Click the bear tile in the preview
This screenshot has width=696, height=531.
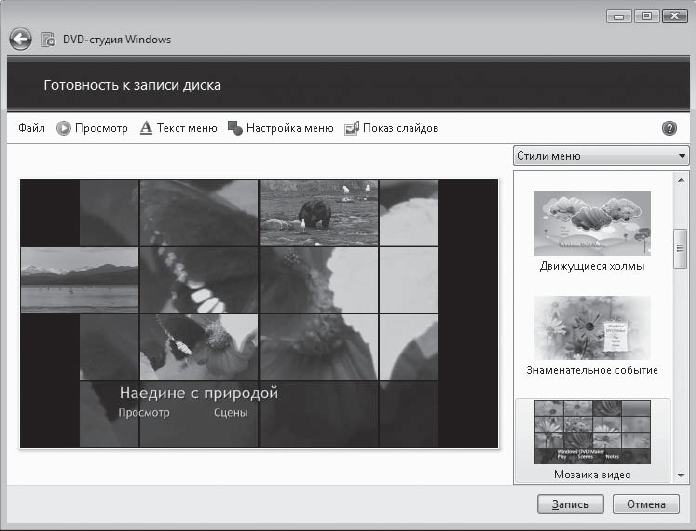point(319,213)
